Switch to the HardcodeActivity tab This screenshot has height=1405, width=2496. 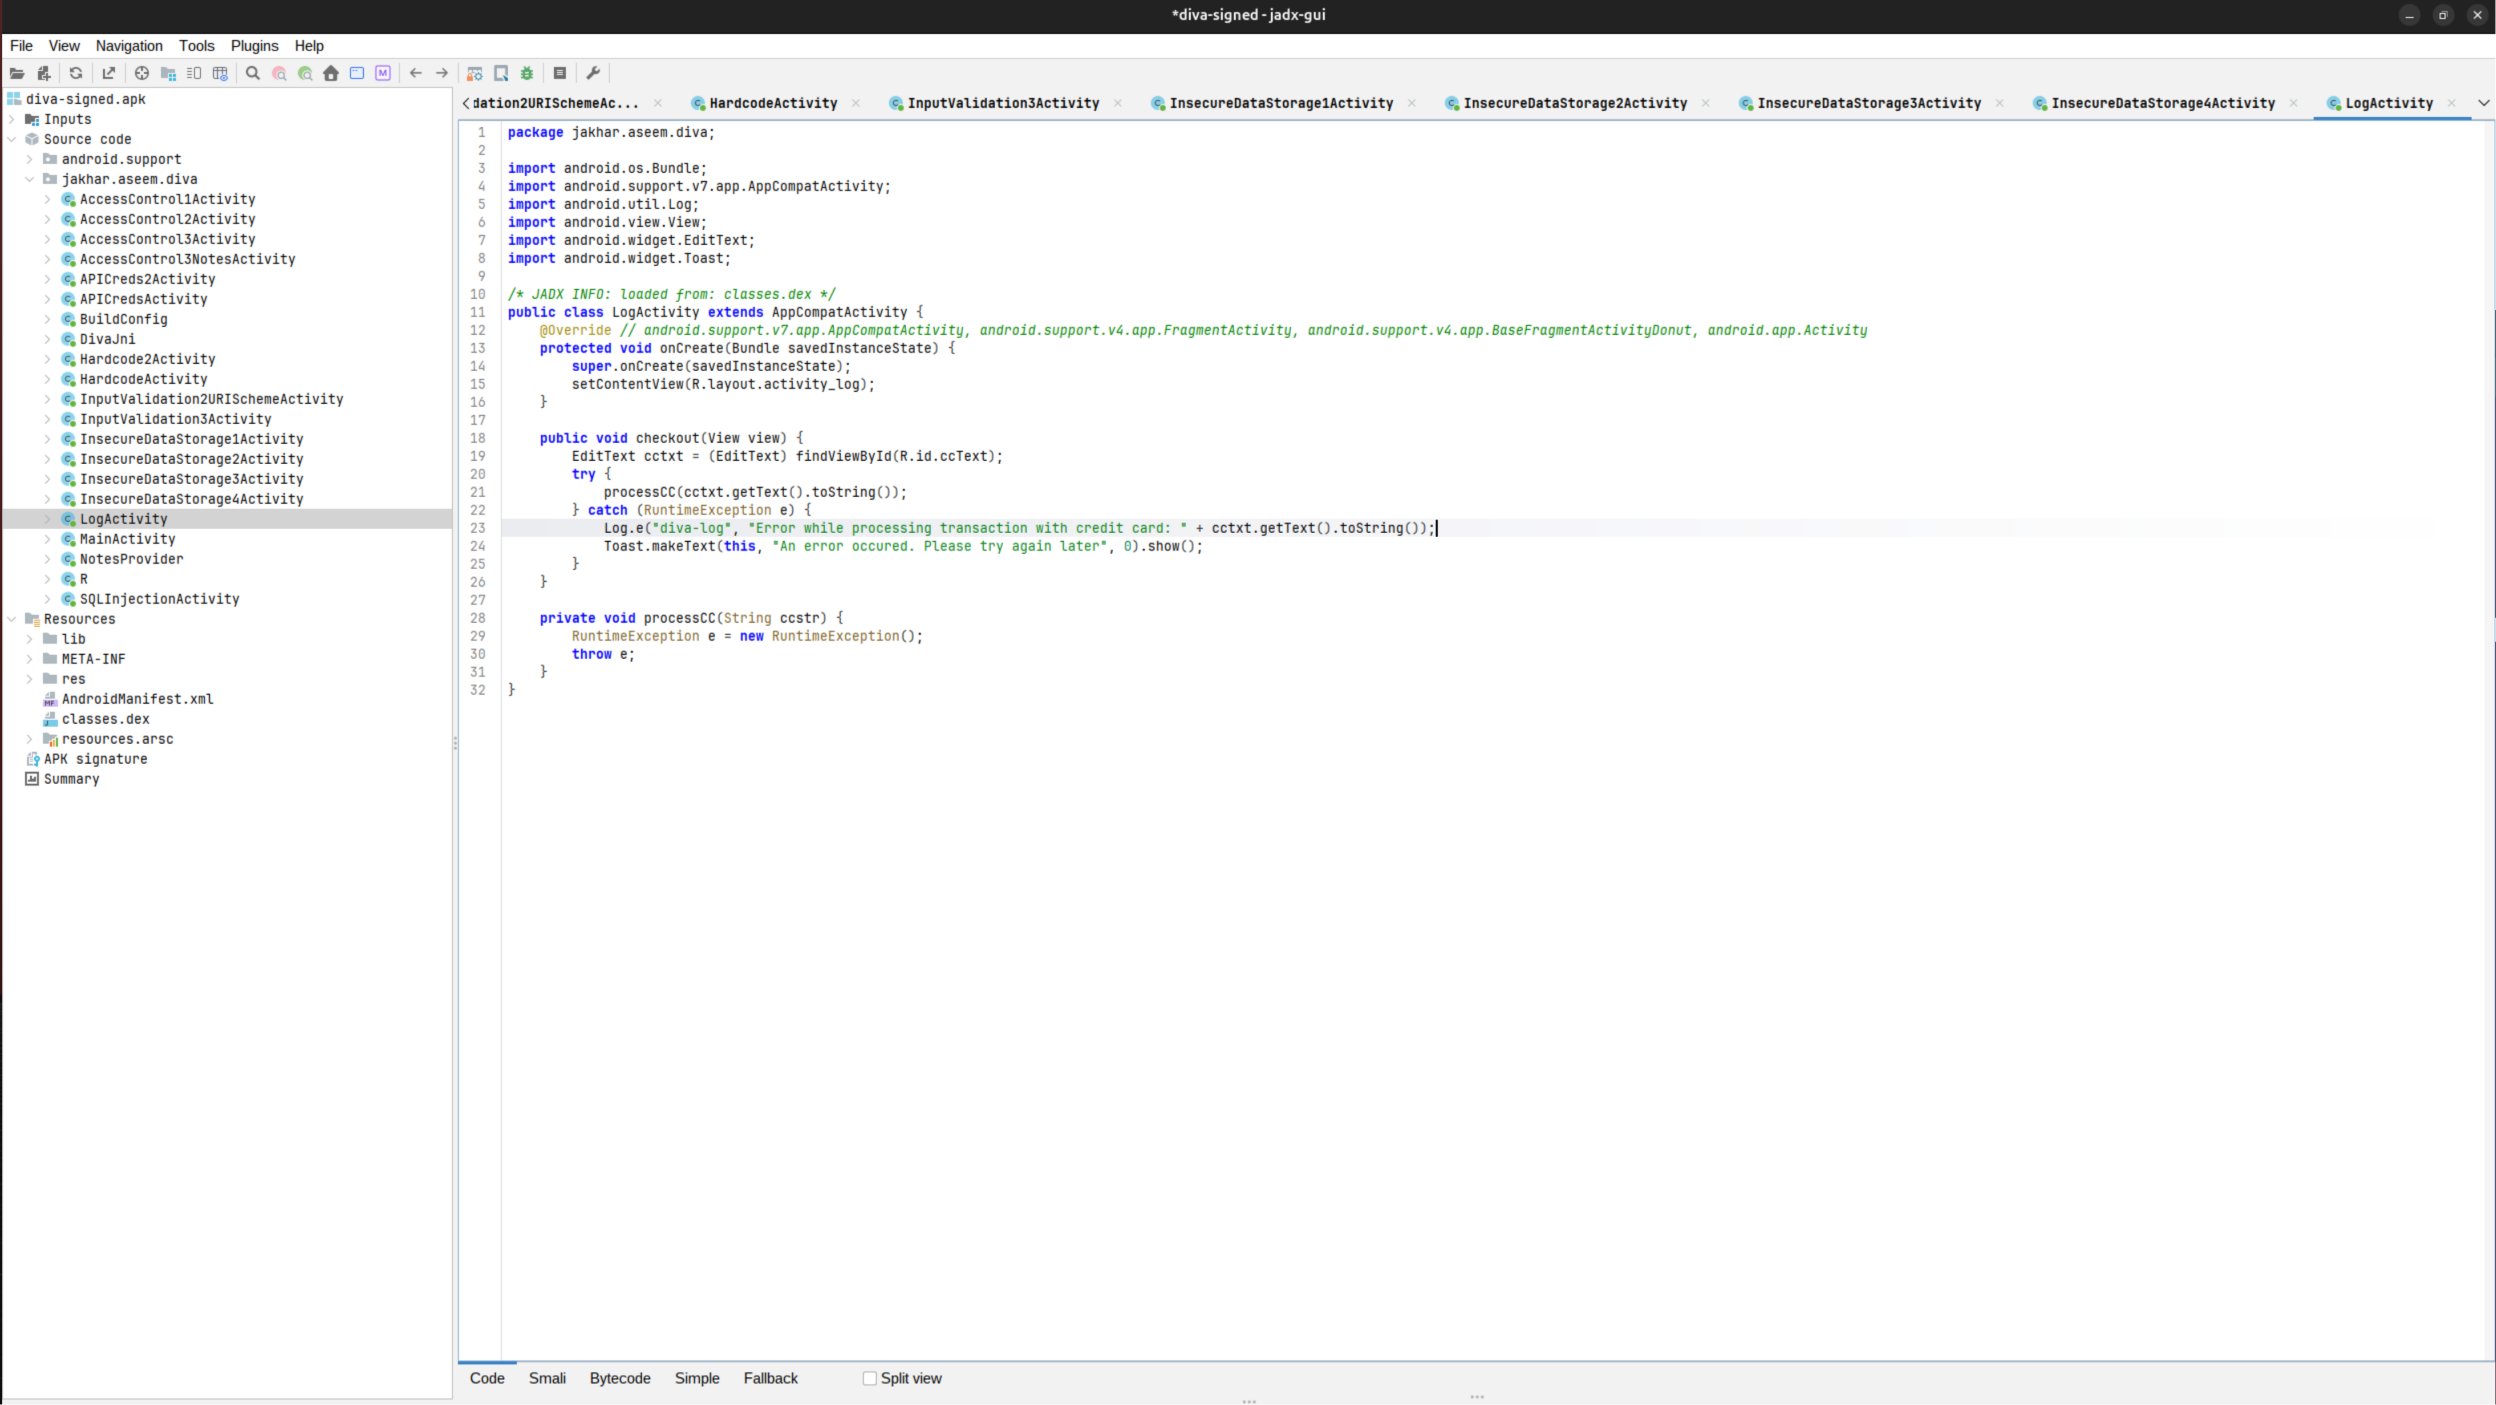[772, 103]
